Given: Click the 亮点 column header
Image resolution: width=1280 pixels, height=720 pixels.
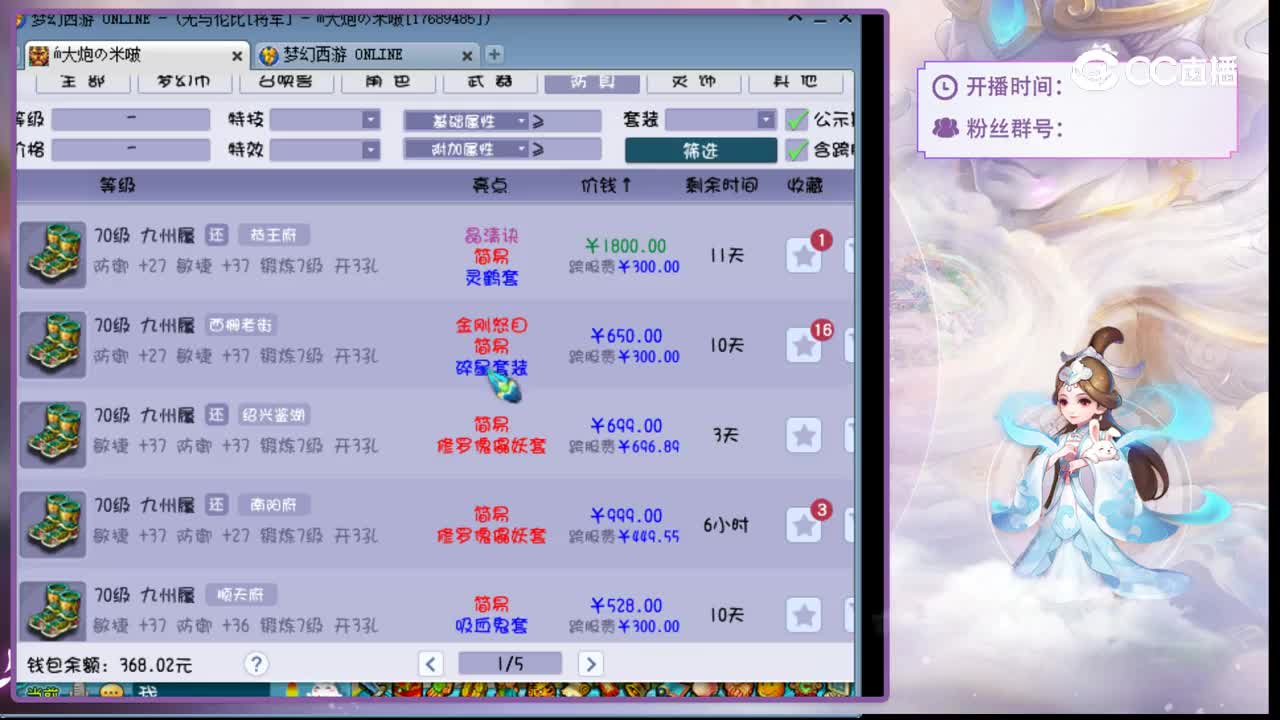Looking at the screenshot, I should [490, 185].
